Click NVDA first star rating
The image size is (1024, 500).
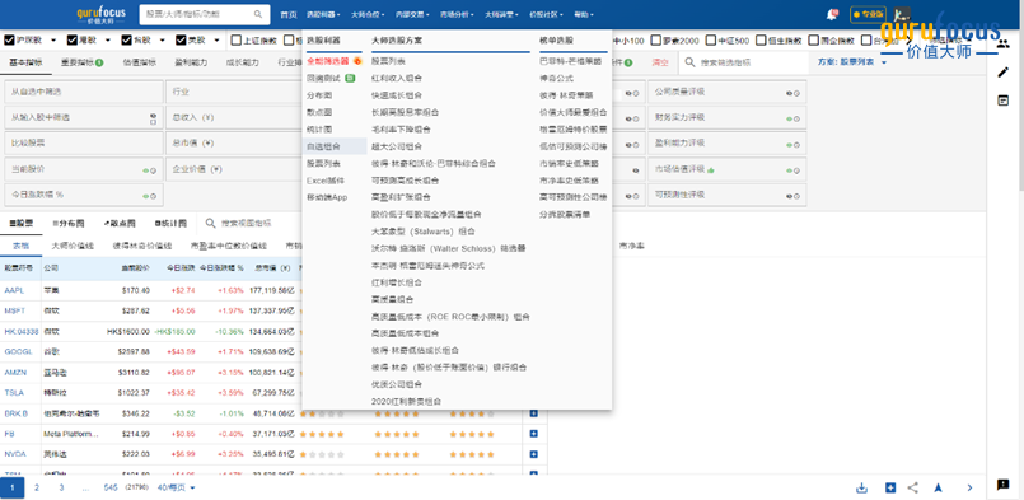point(304,454)
